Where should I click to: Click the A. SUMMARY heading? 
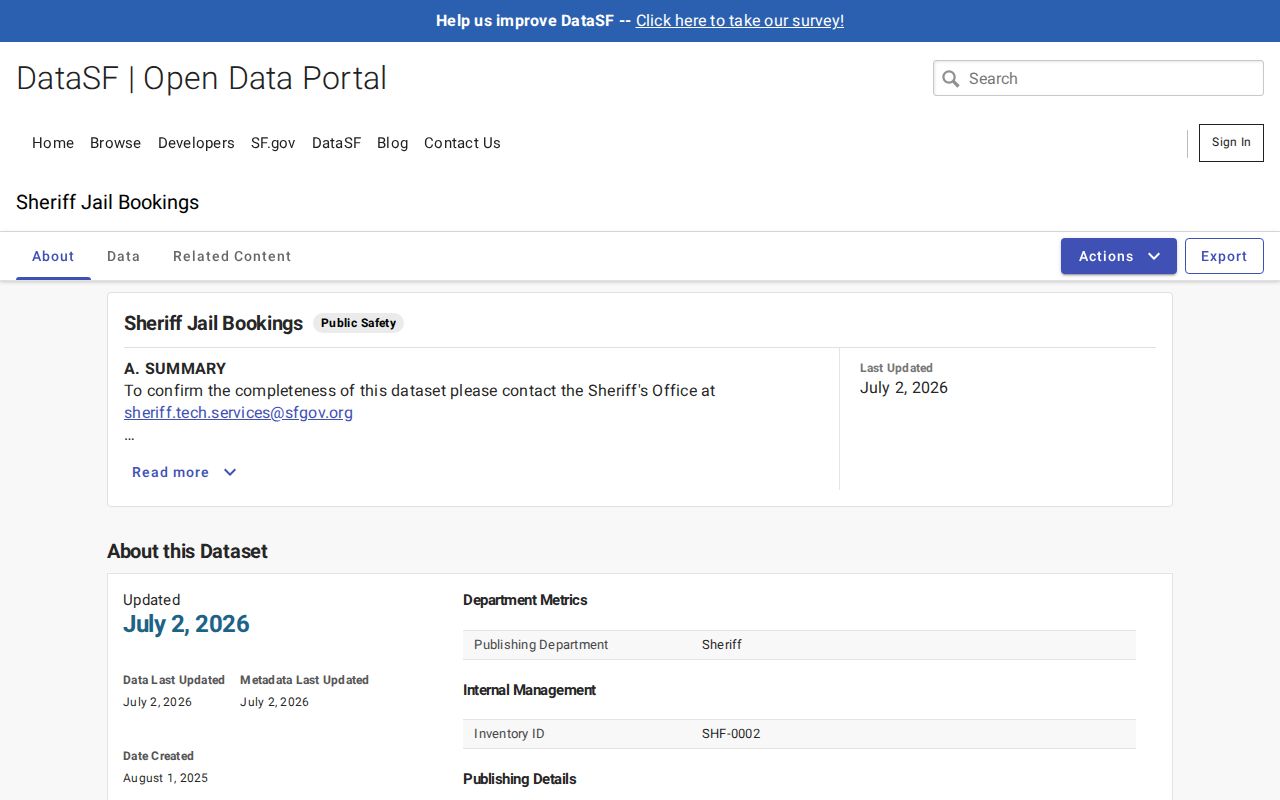175,368
